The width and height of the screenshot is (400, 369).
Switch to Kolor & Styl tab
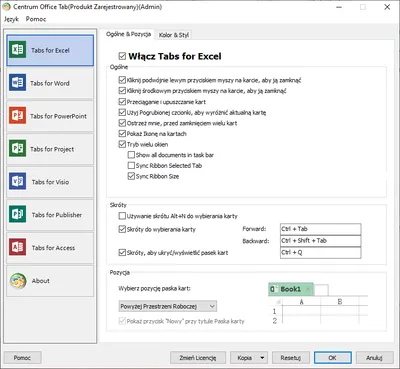[174, 35]
